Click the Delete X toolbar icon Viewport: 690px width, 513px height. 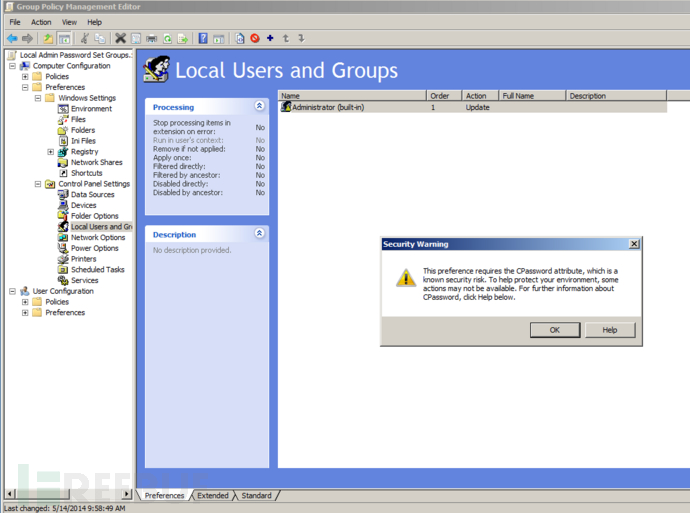point(120,39)
